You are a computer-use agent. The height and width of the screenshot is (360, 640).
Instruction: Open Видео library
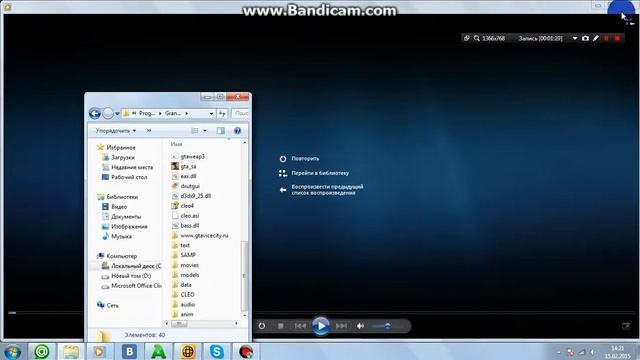[115, 207]
